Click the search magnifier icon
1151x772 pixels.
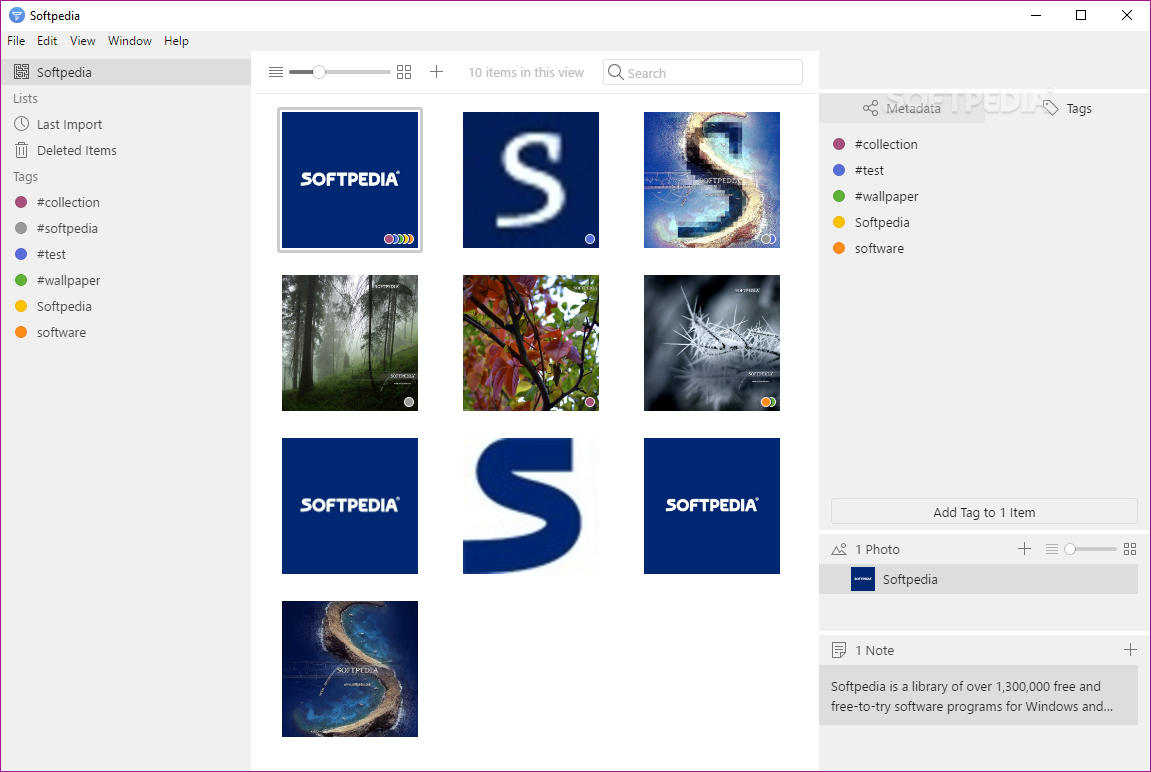point(616,72)
